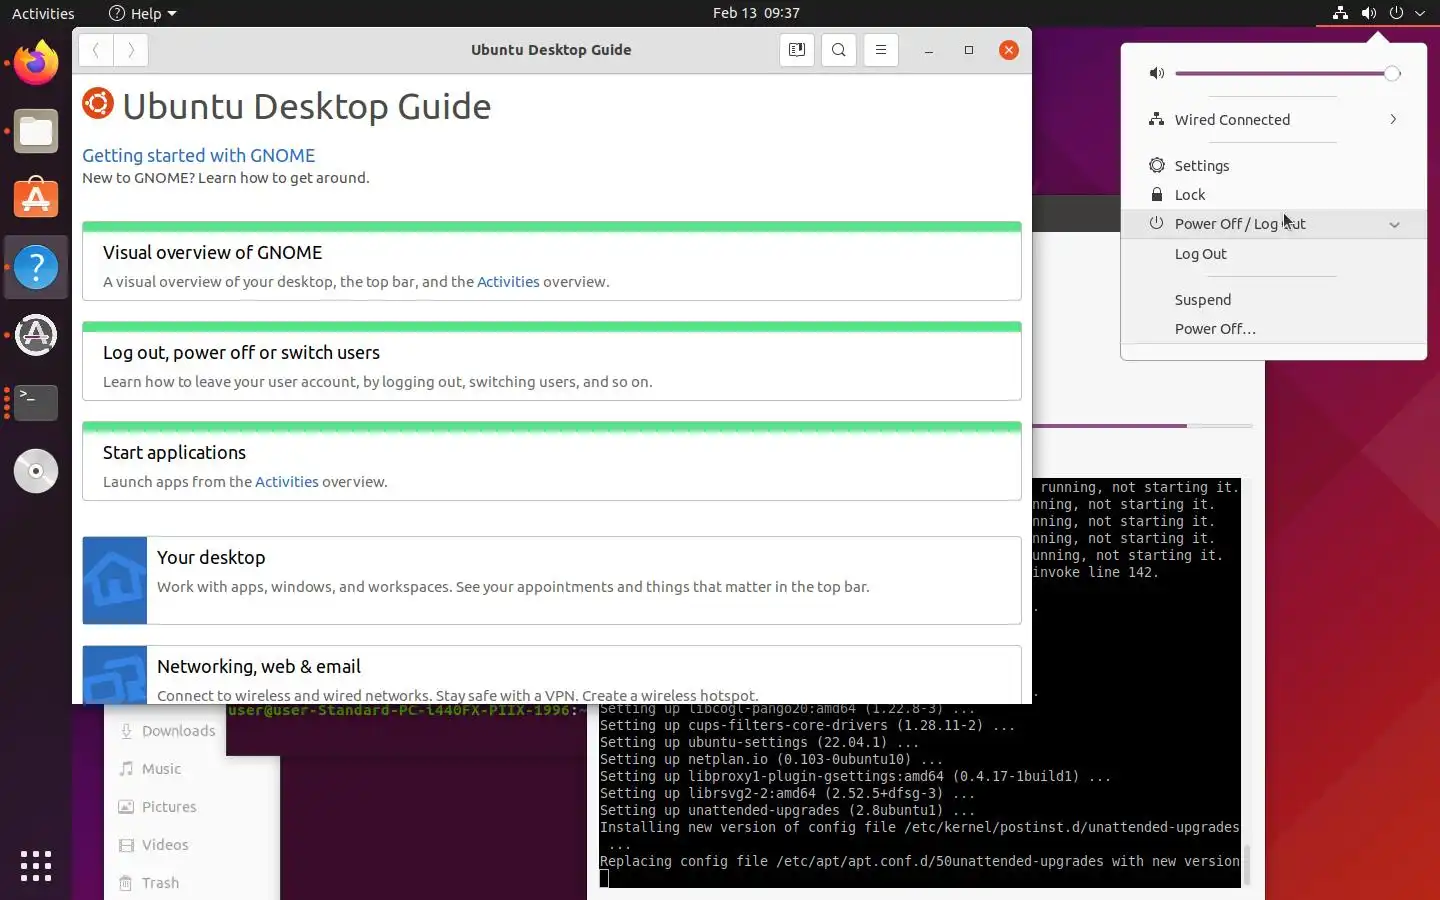The image size is (1440, 900).
Task: Click the network icon in the top bar
Action: [1340, 13]
